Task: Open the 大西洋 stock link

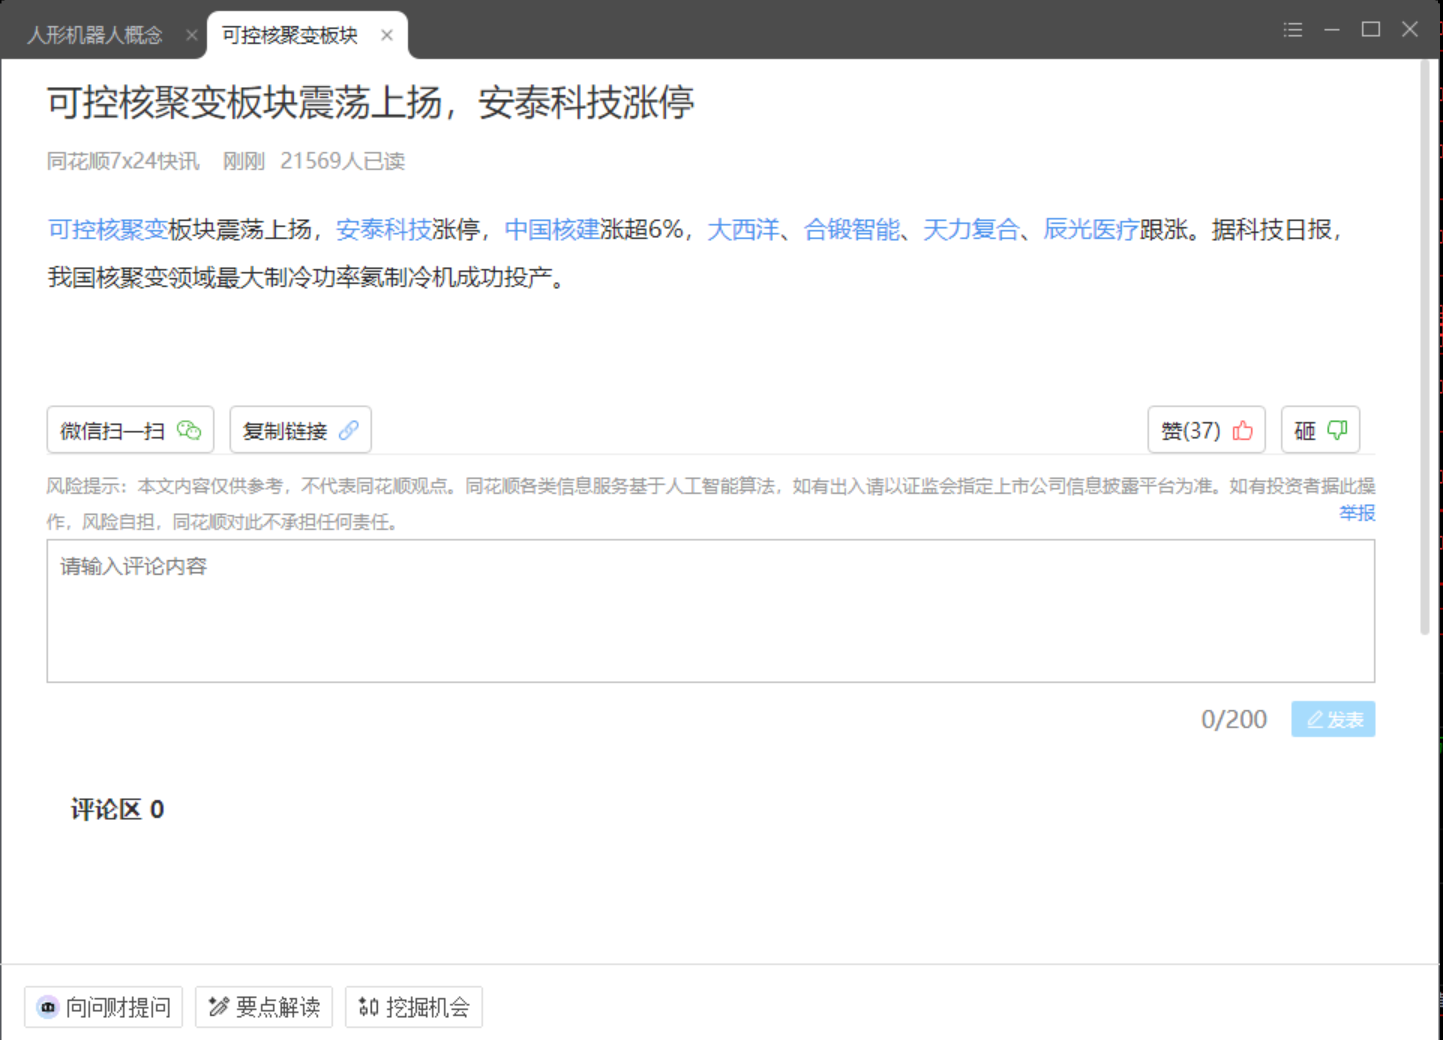Action: pyautogui.click(x=743, y=230)
